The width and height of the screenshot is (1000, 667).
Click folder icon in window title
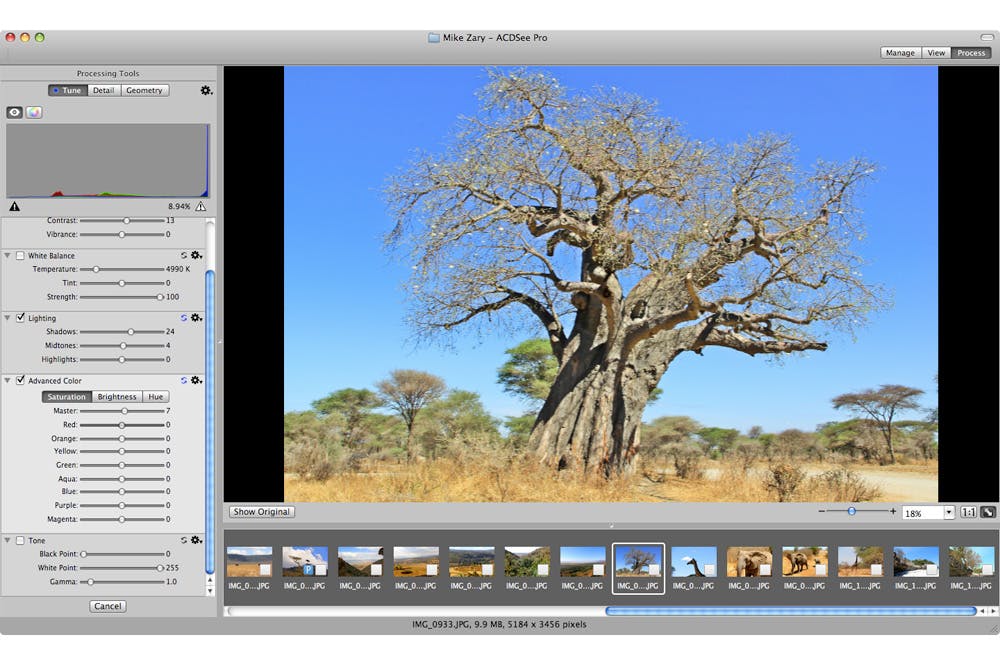click(x=434, y=38)
